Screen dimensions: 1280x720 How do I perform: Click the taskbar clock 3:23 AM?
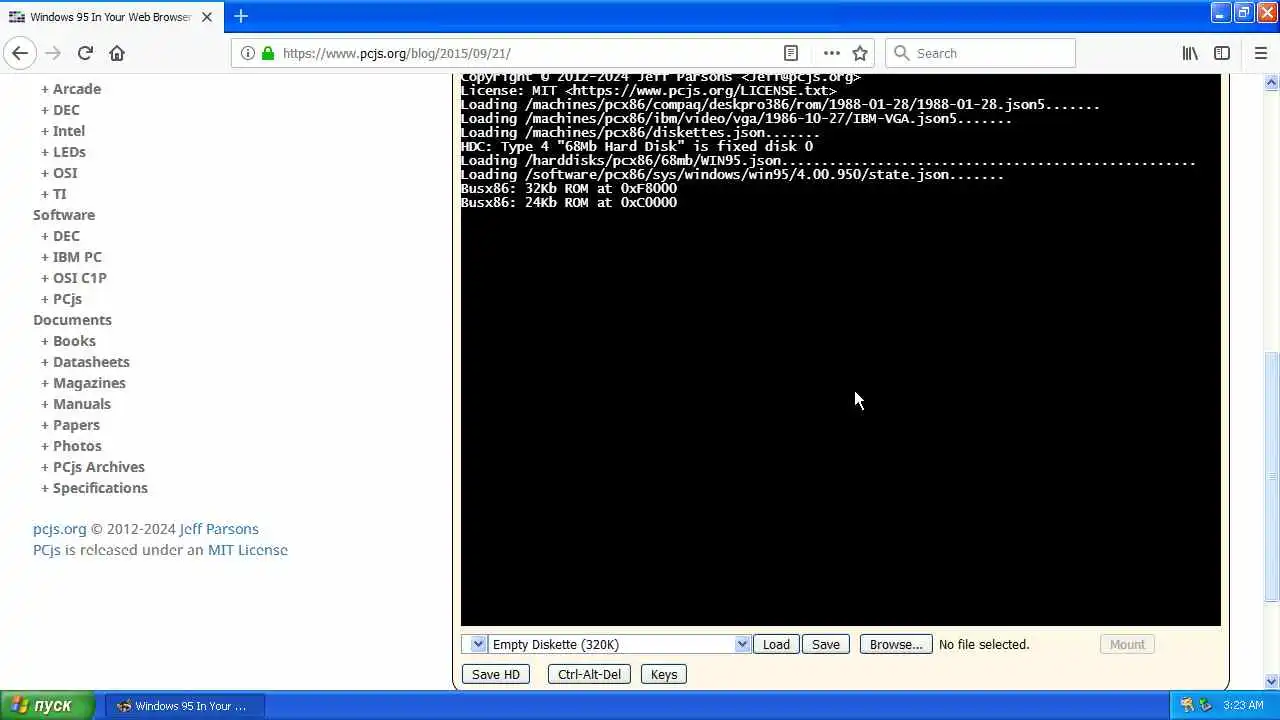pyautogui.click(x=1243, y=705)
